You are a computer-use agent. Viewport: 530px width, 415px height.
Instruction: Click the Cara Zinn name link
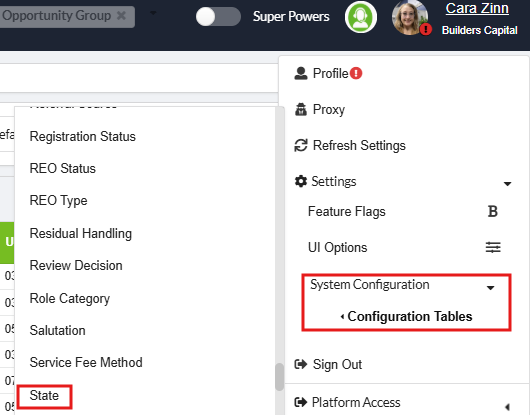(x=477, y=8)
